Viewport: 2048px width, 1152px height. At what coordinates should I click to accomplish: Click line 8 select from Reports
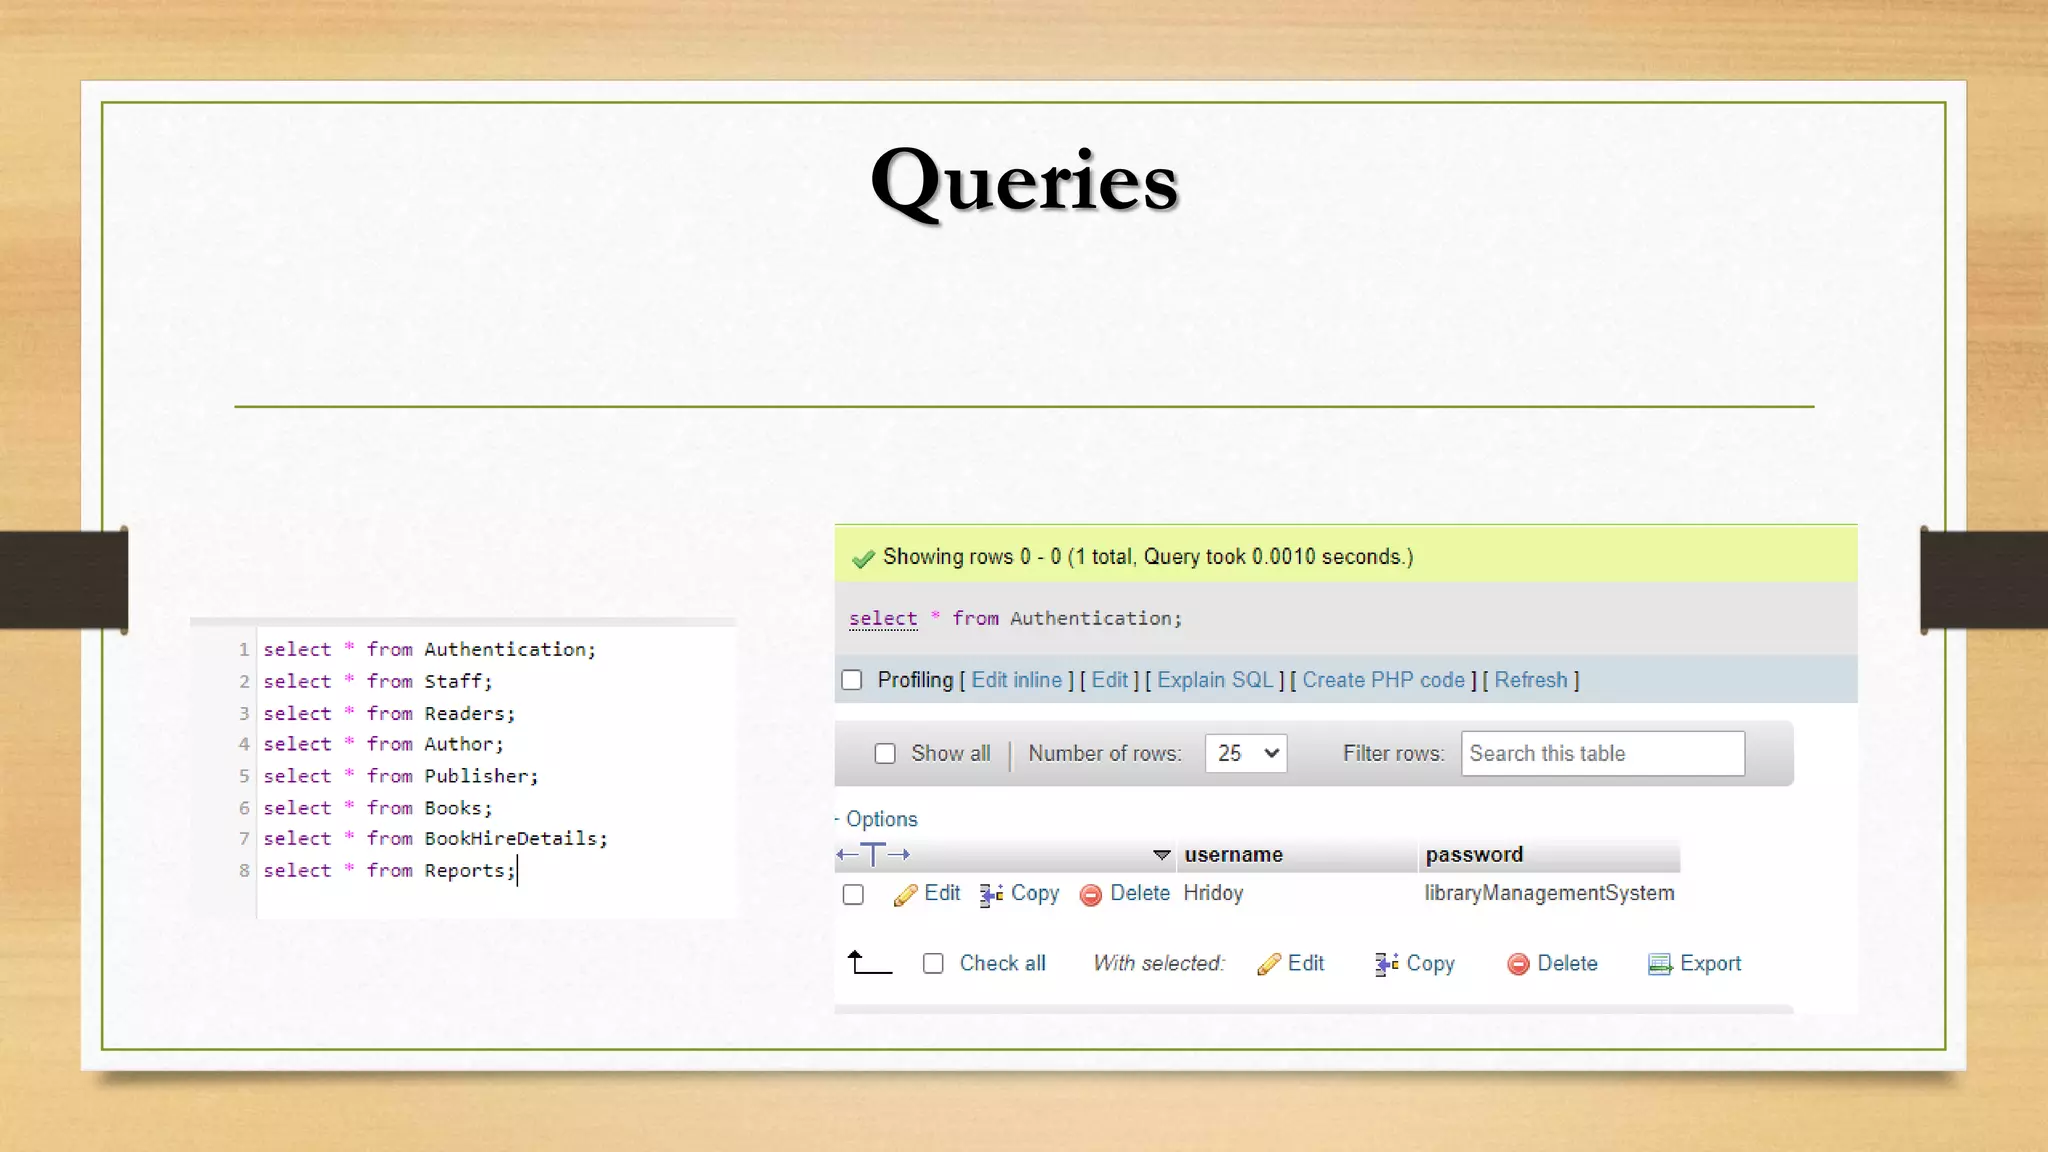click(389, 871)
